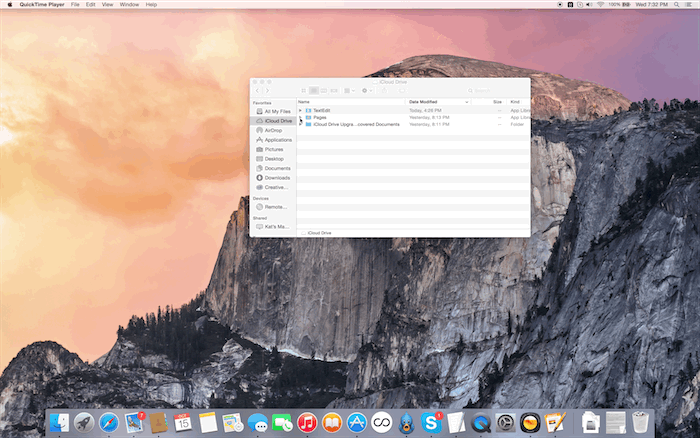Screen dimensions: 700x438
Task: Click the Finder back arrow
Action: (256, 91)
